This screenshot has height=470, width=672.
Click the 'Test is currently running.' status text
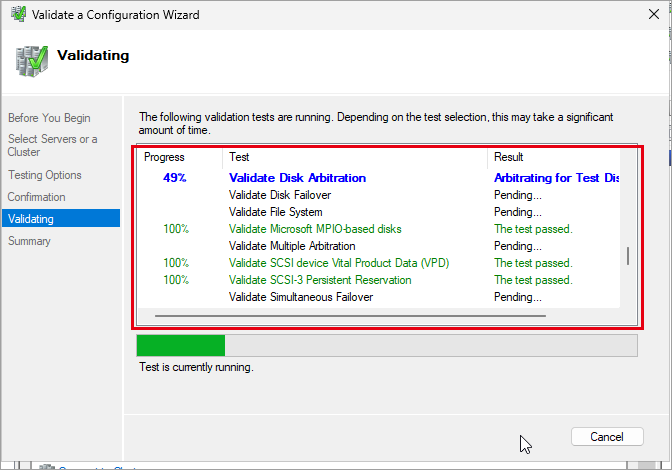196,367
